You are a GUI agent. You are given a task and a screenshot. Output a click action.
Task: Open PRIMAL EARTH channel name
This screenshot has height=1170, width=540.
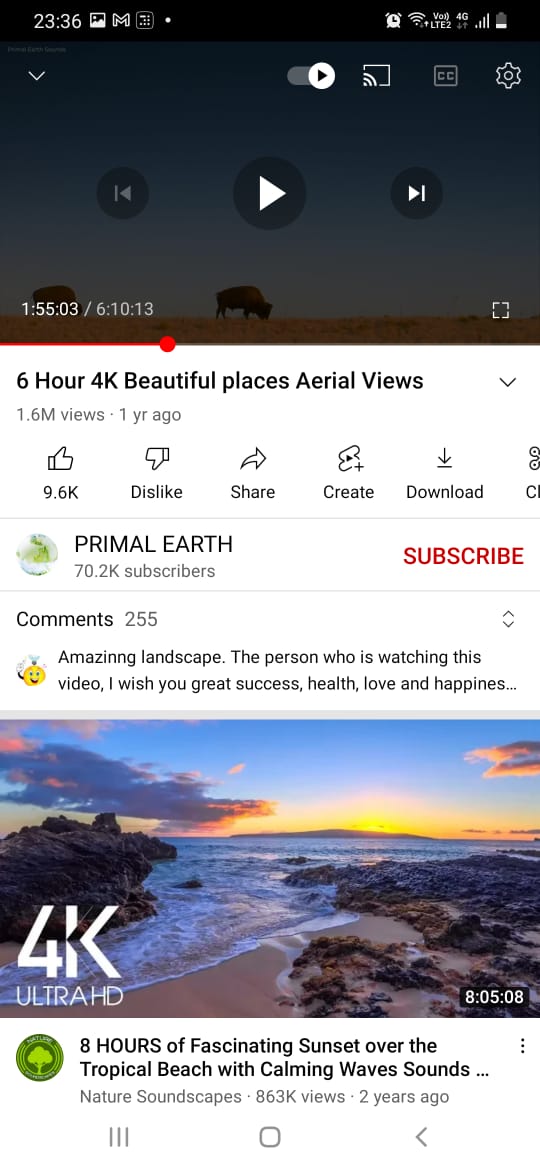pos(154,545)
